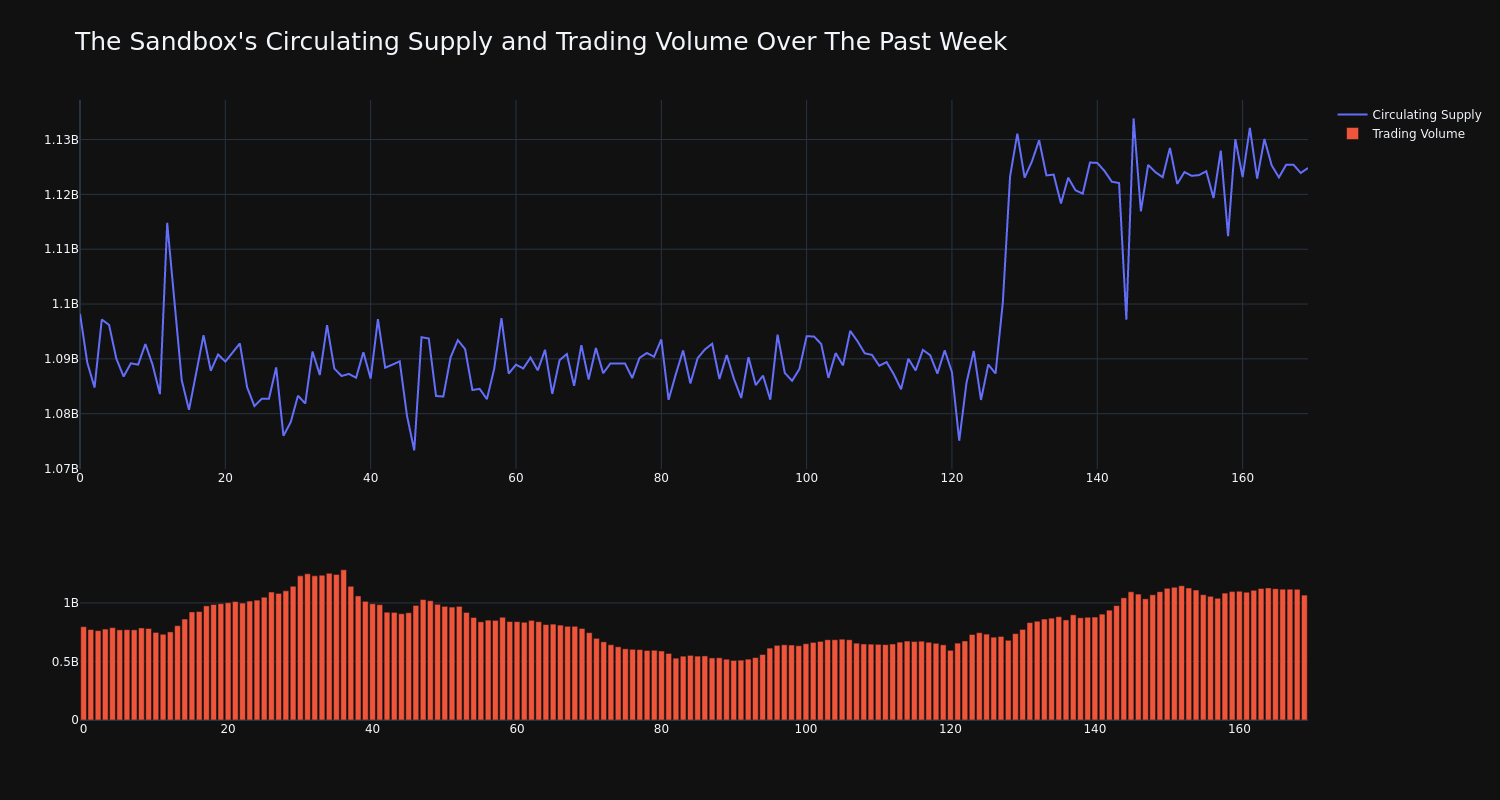
Task: Click the supply line spike near index 12
Action: click(x=167, y=223)
